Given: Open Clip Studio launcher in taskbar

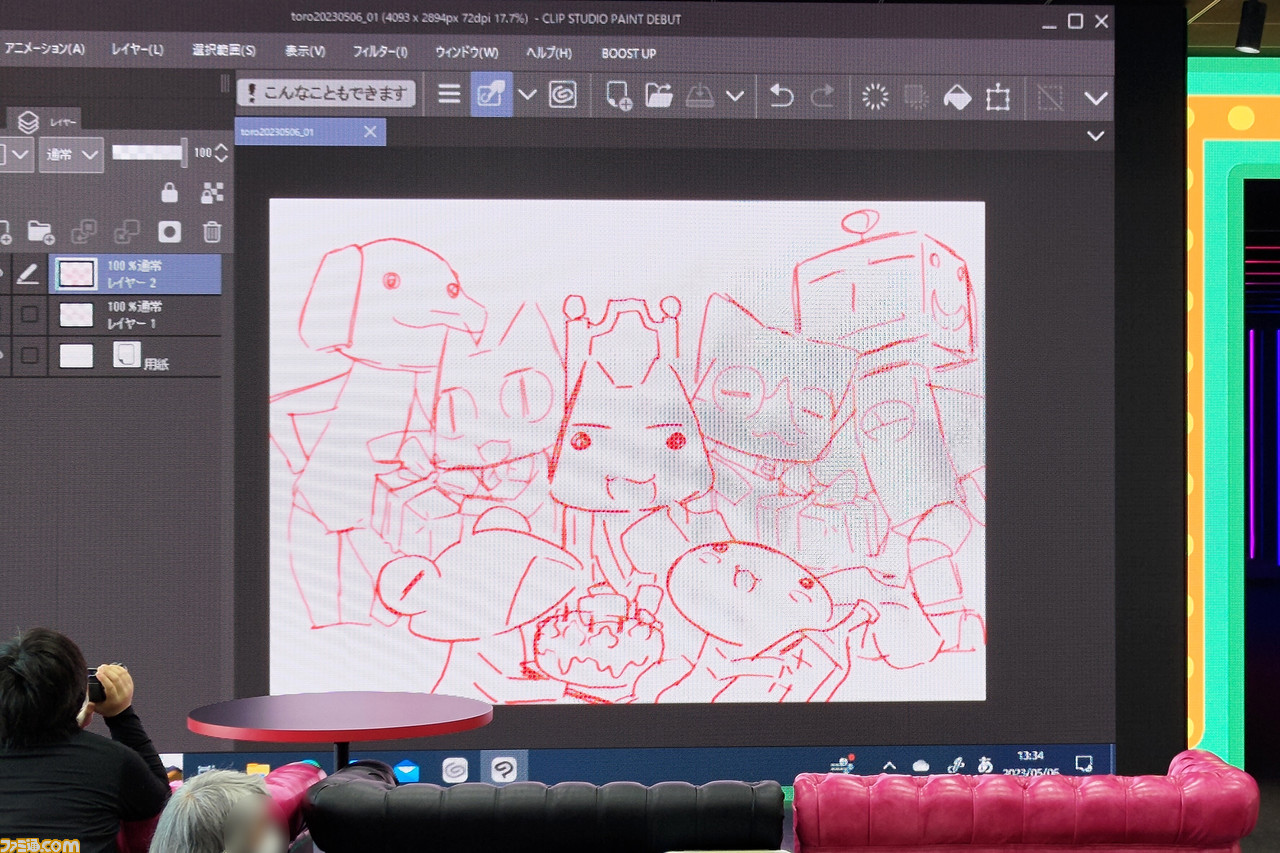Looking at the screenshot, I should [x=455, y=770].
